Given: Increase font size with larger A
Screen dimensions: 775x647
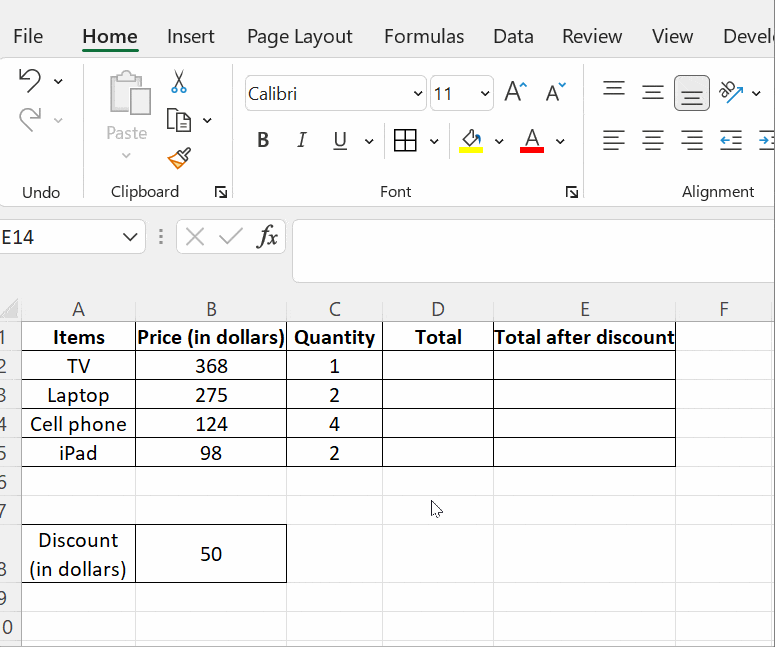Looking at the screenshot, I should (516, 92).
